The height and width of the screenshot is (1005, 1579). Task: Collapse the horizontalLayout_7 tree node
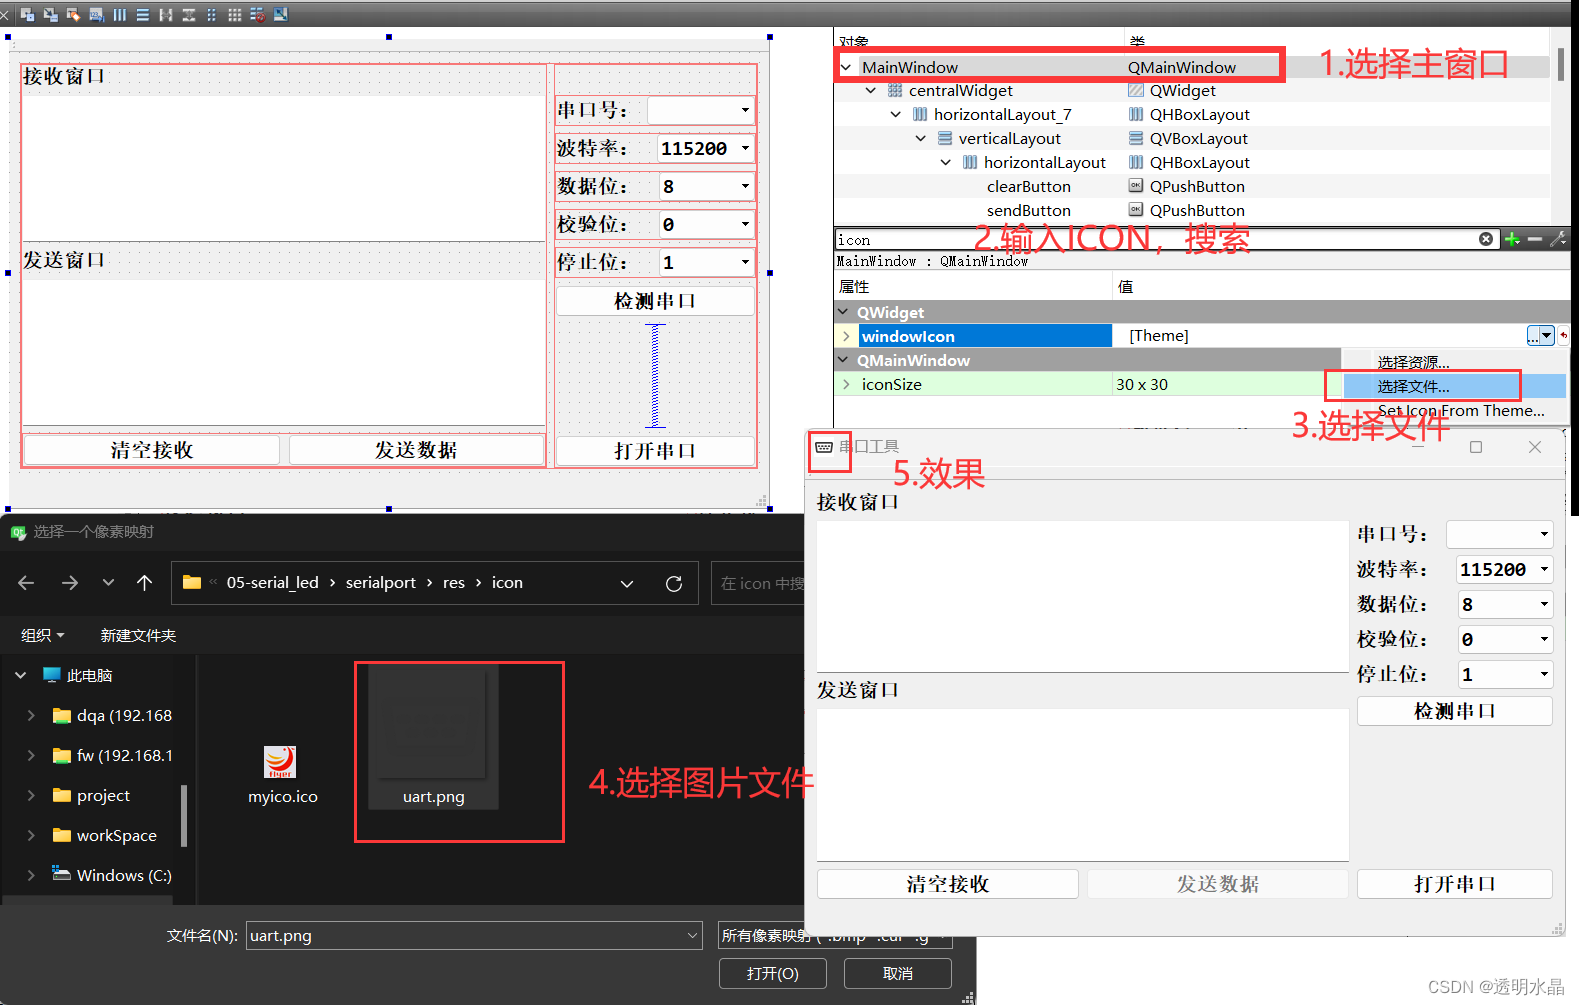point(896,115)
